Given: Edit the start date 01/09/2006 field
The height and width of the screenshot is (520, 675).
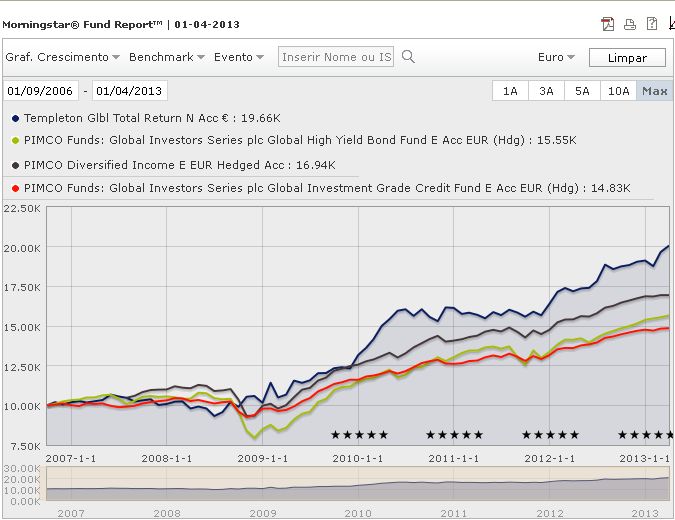Looking at the screenshot, I should pyautogui.click(x=40, y=91).
